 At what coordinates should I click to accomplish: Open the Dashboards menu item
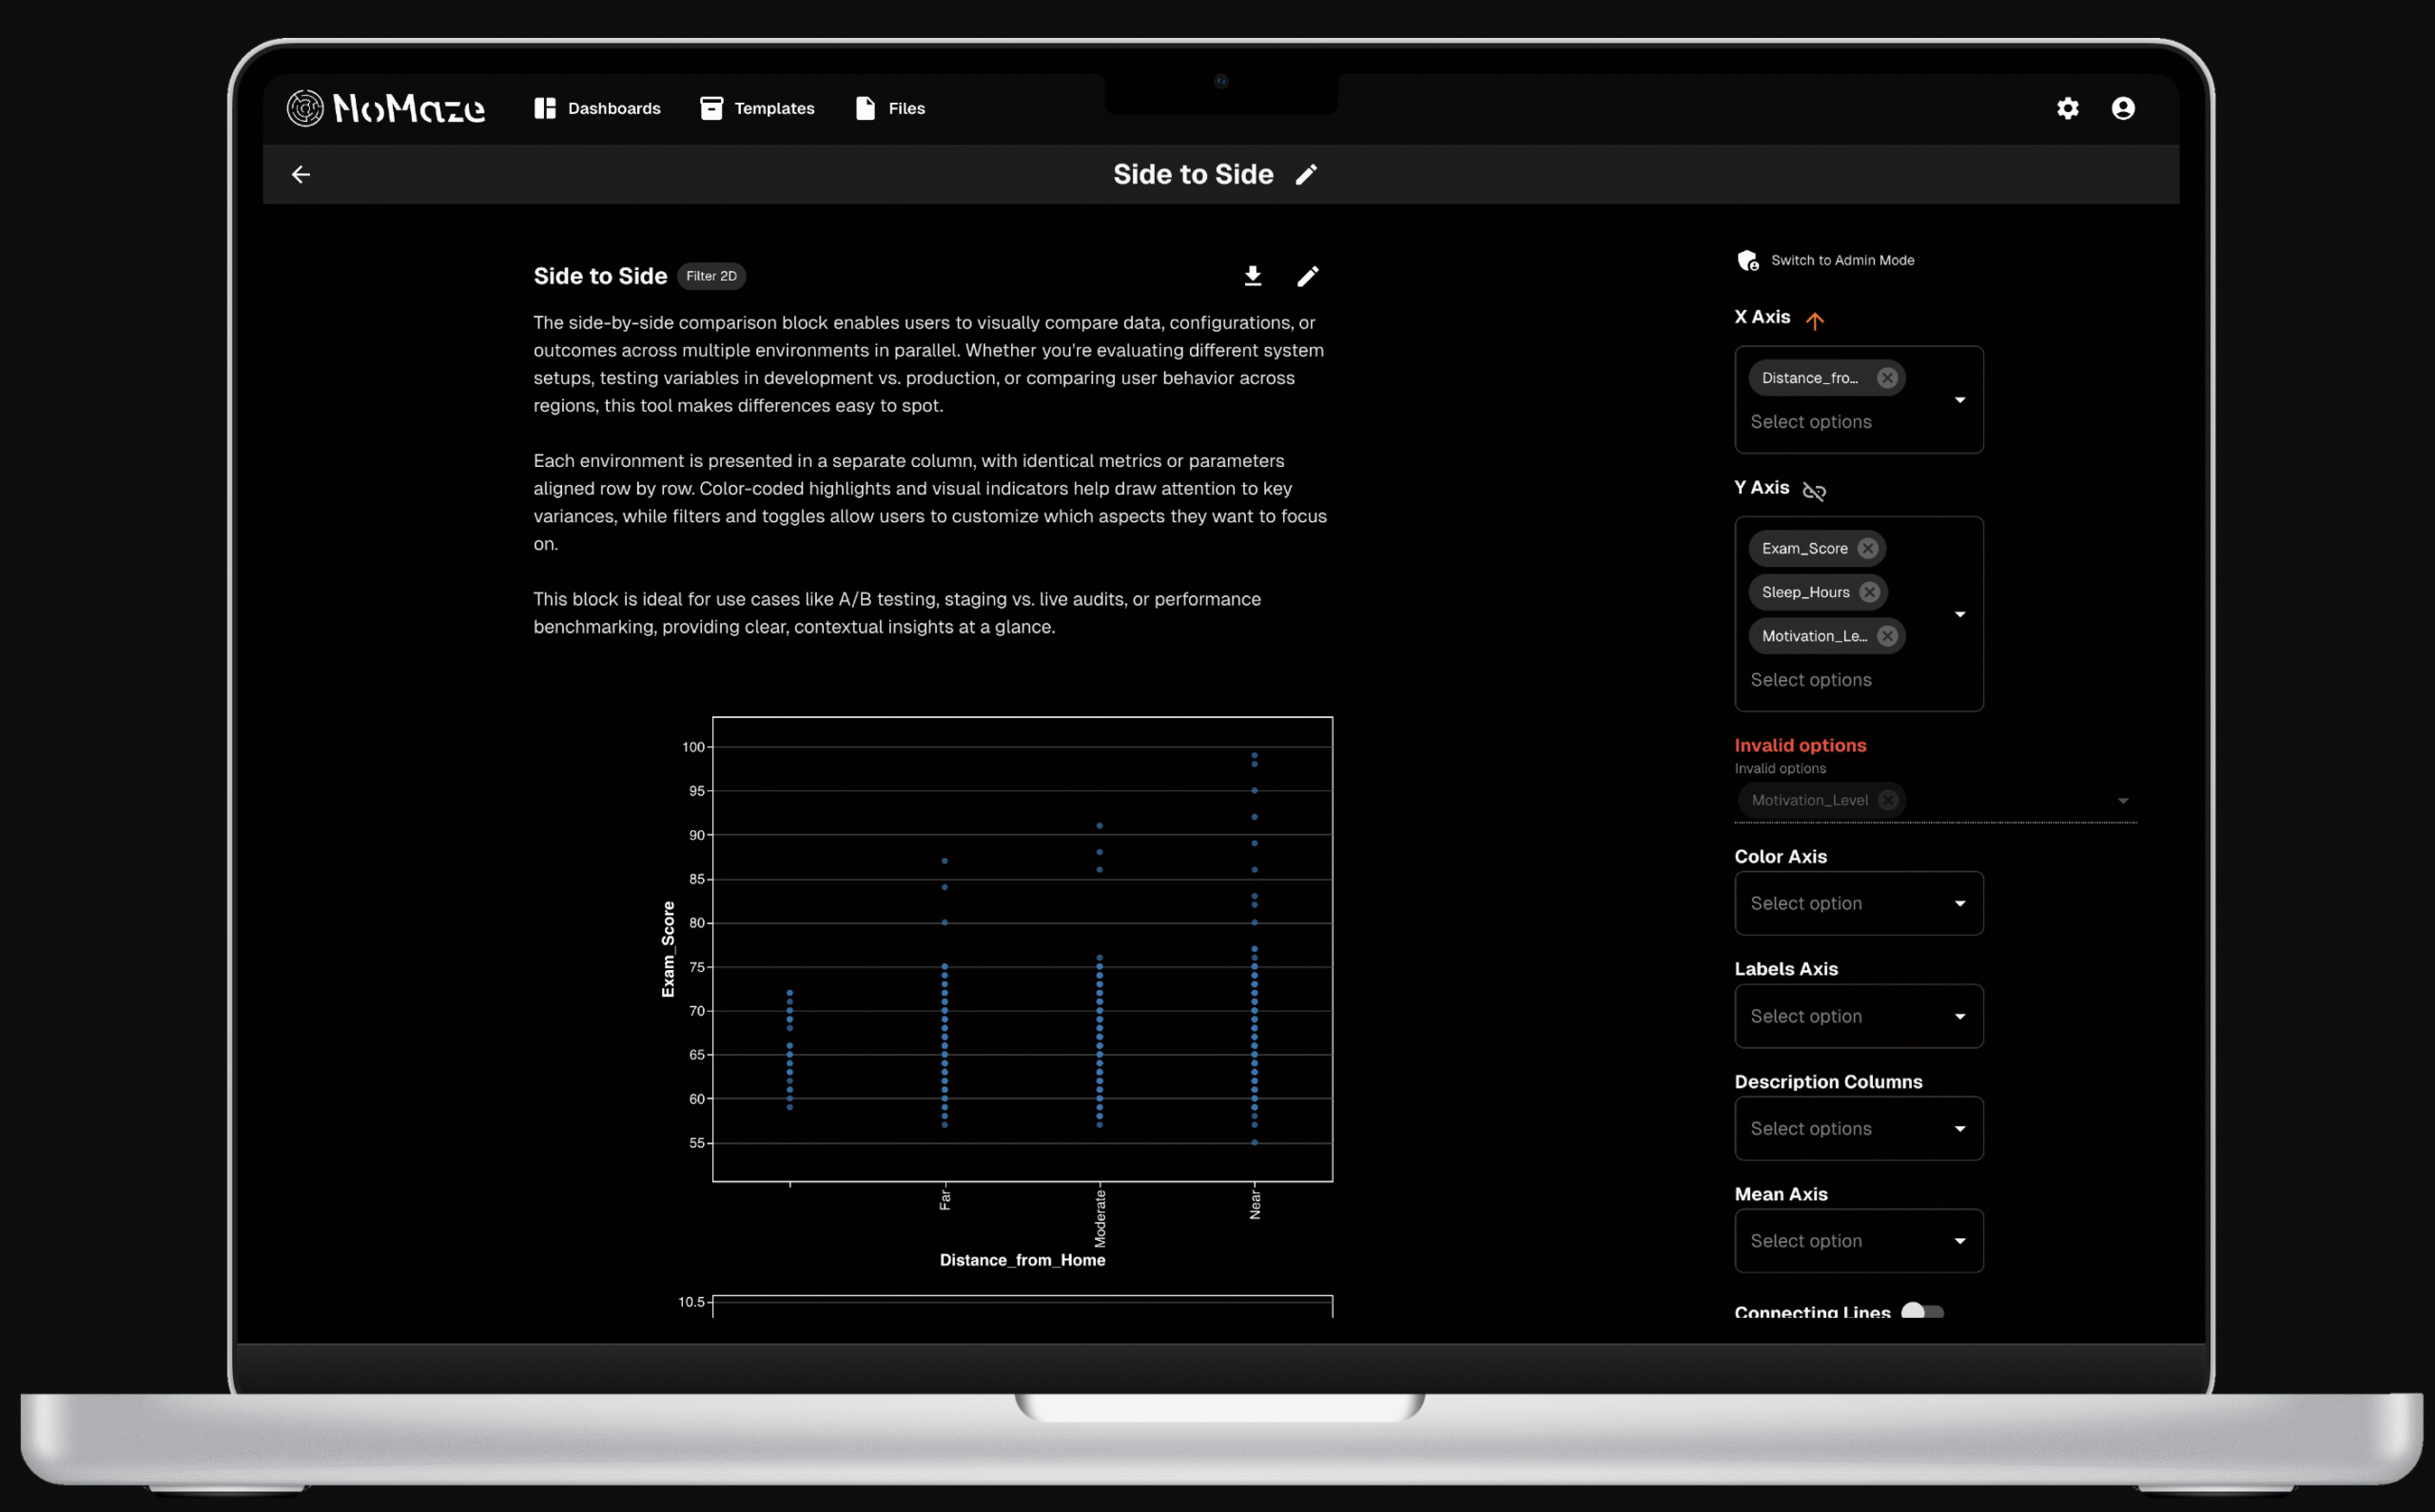point(597,108)
